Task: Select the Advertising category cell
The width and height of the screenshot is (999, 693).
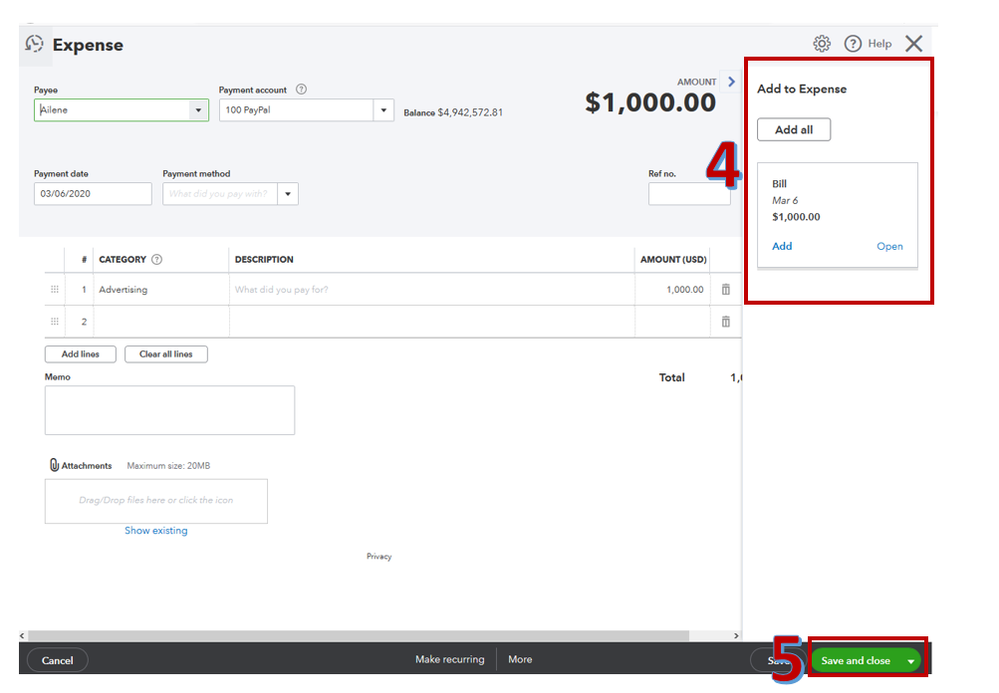Action: tap(161, 289)
